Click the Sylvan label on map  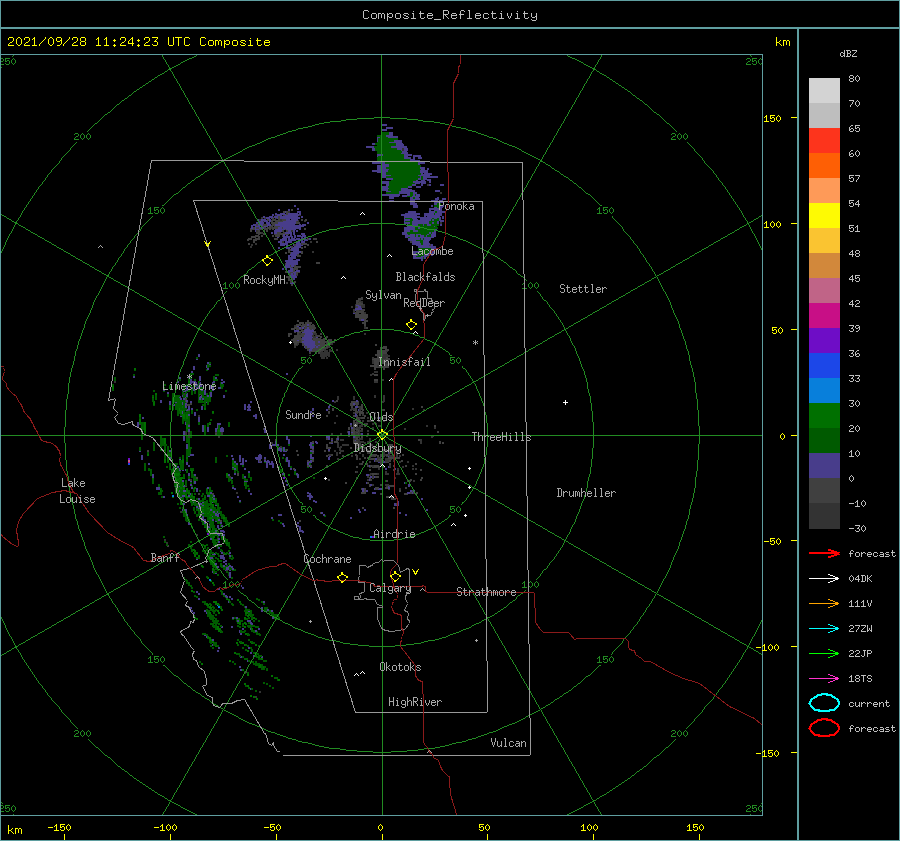click(383, 295)
